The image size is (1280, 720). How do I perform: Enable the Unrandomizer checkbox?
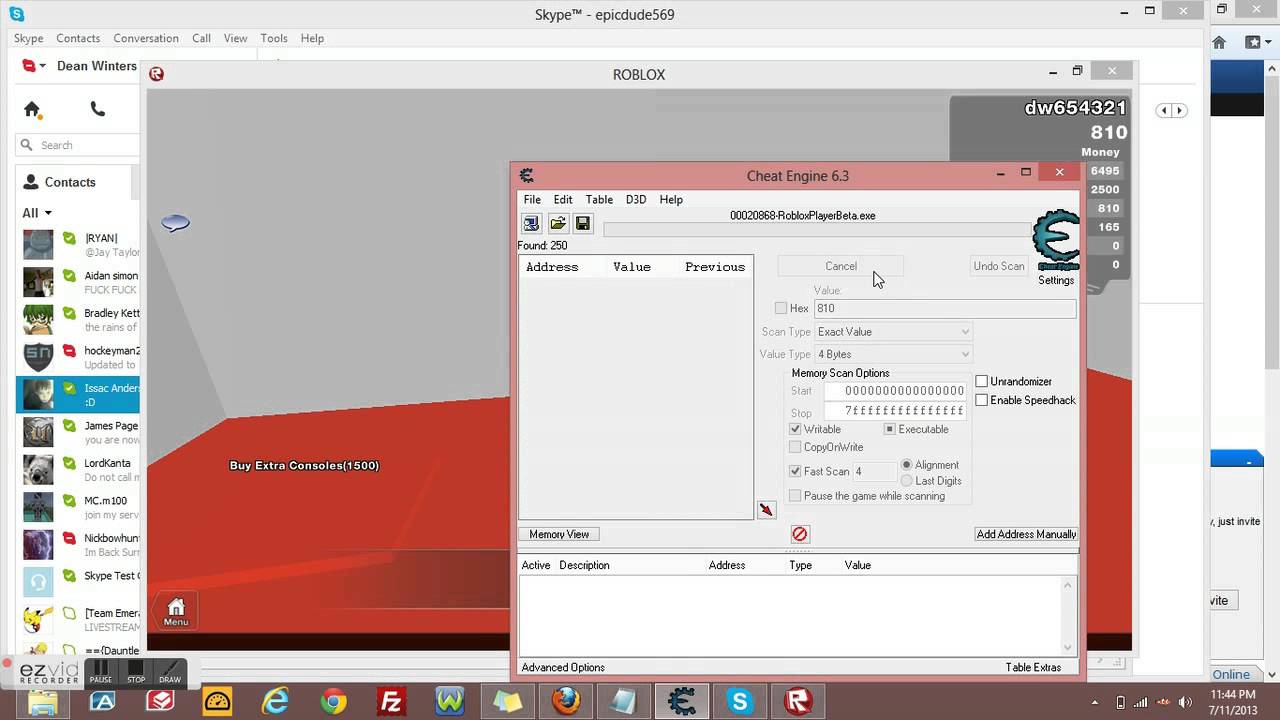click(982, 382)
